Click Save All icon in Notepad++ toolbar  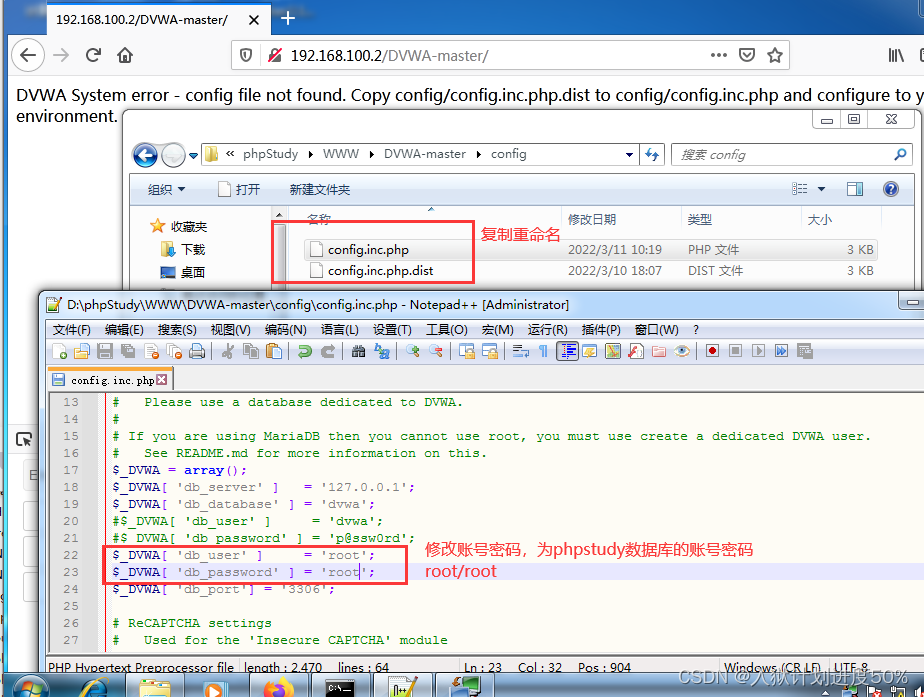pos(128,351)
